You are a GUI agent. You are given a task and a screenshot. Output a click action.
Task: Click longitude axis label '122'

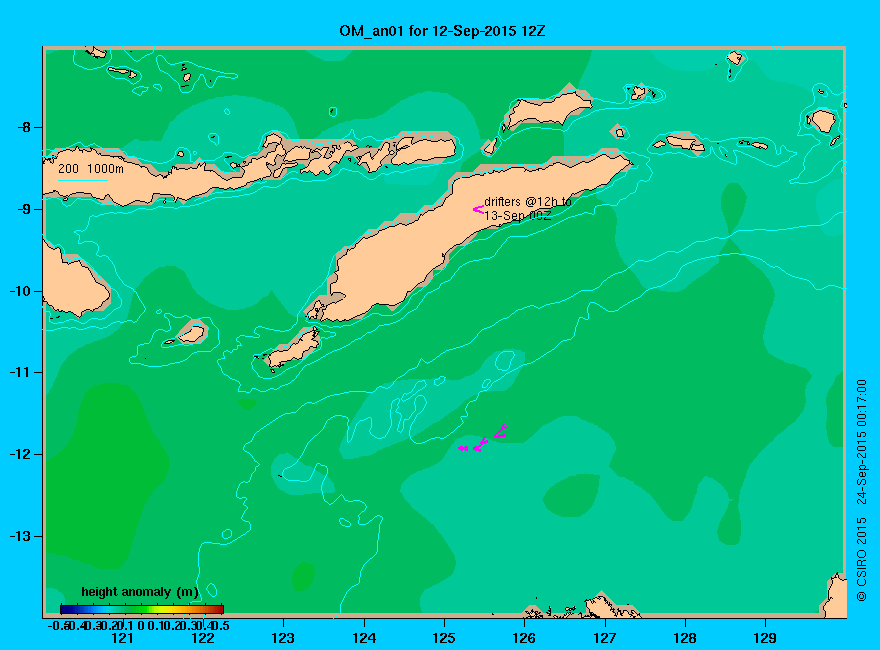tap(203, 638)
